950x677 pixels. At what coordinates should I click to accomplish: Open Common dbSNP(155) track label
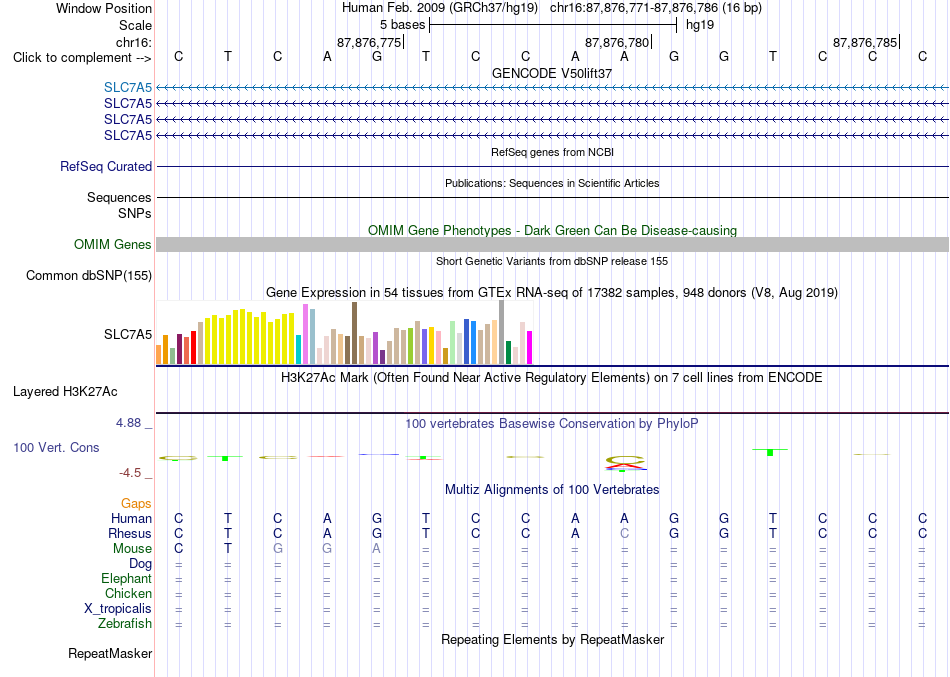(89, 275)
